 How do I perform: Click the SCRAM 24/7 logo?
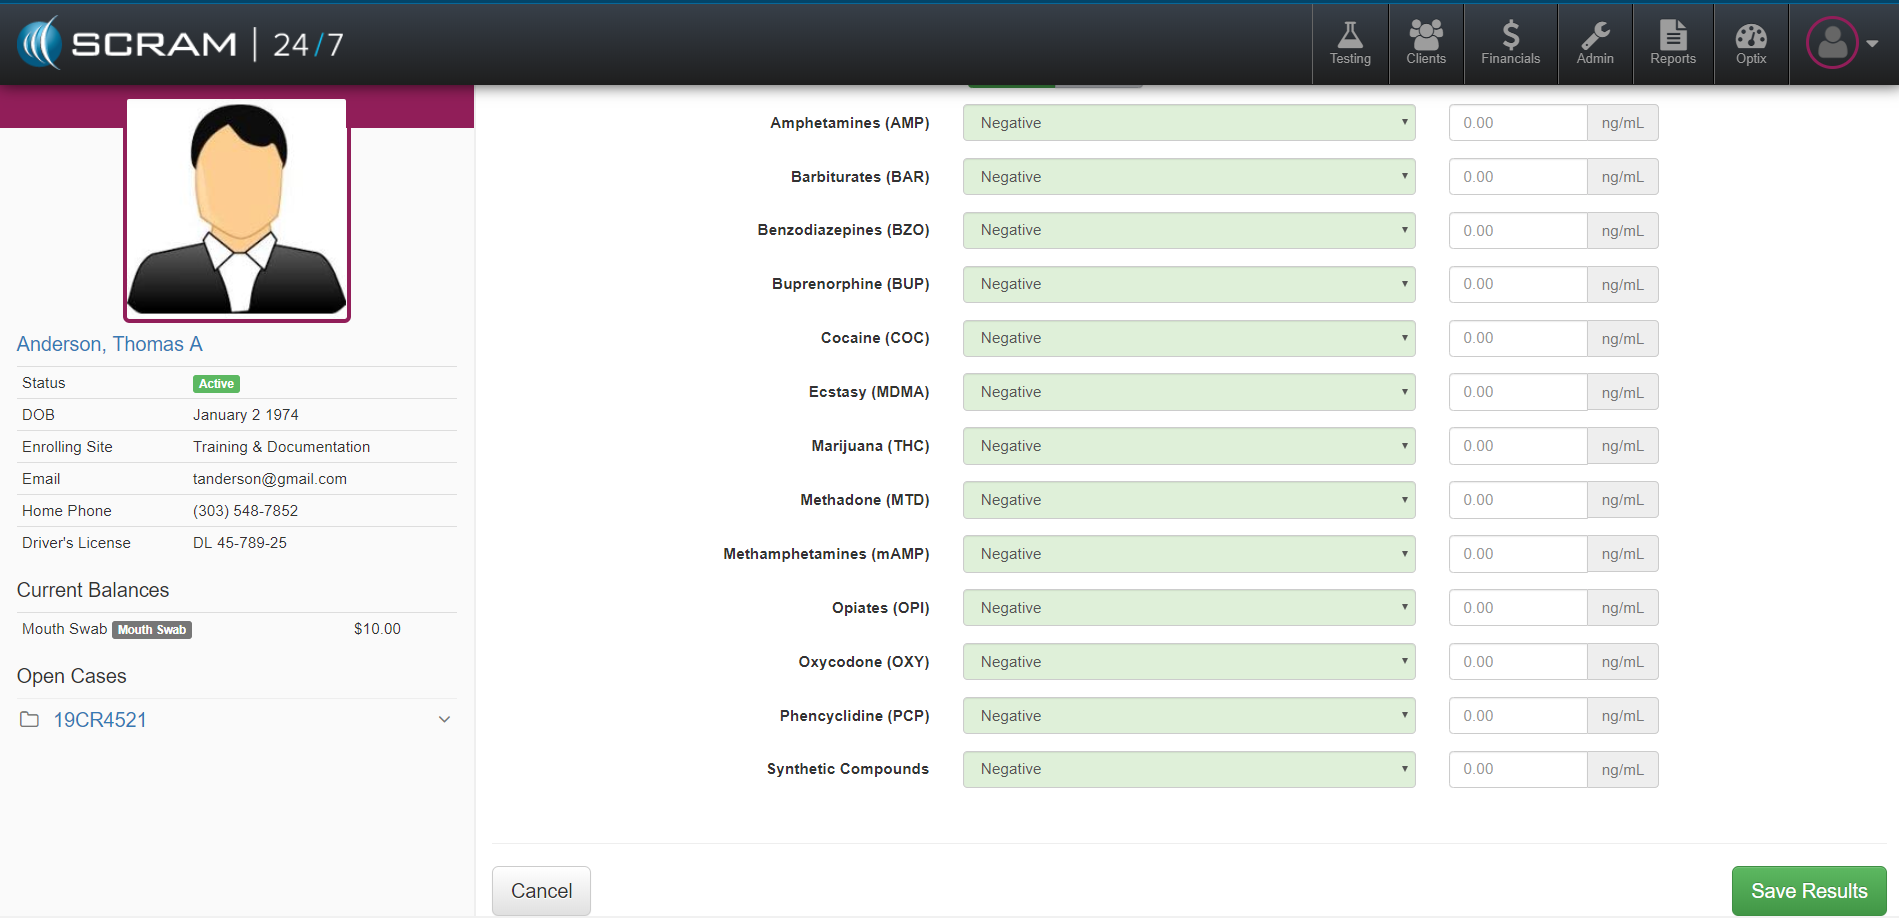click(x=181, y=44)
